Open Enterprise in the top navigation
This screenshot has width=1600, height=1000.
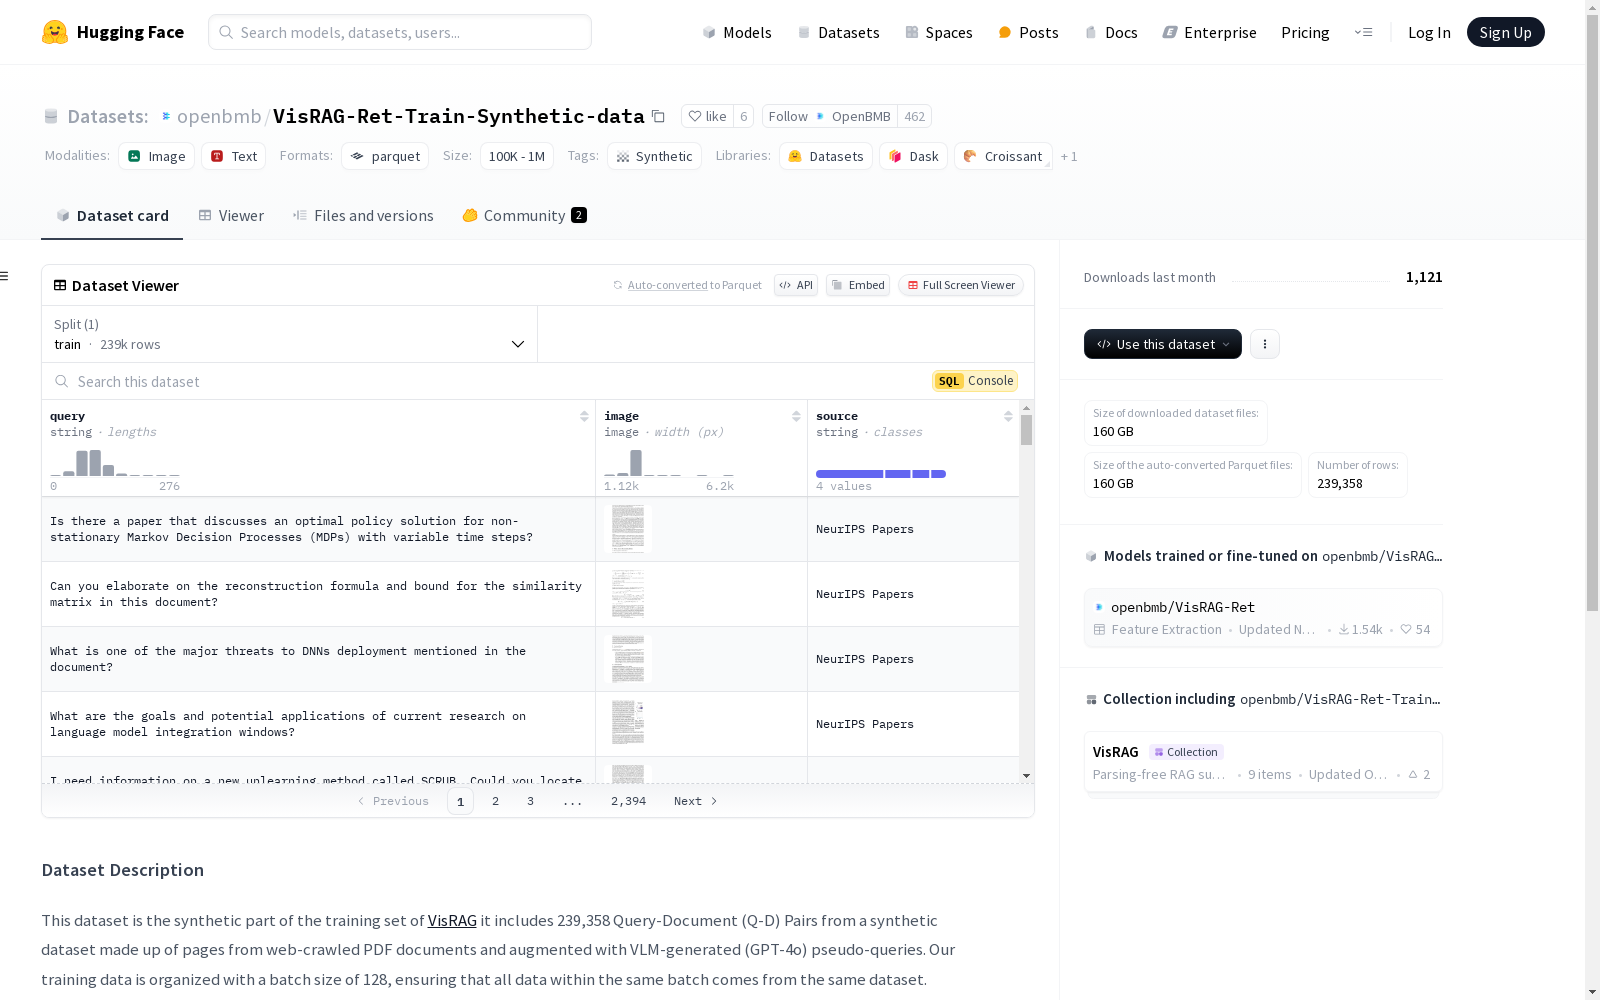[1209, 32]
